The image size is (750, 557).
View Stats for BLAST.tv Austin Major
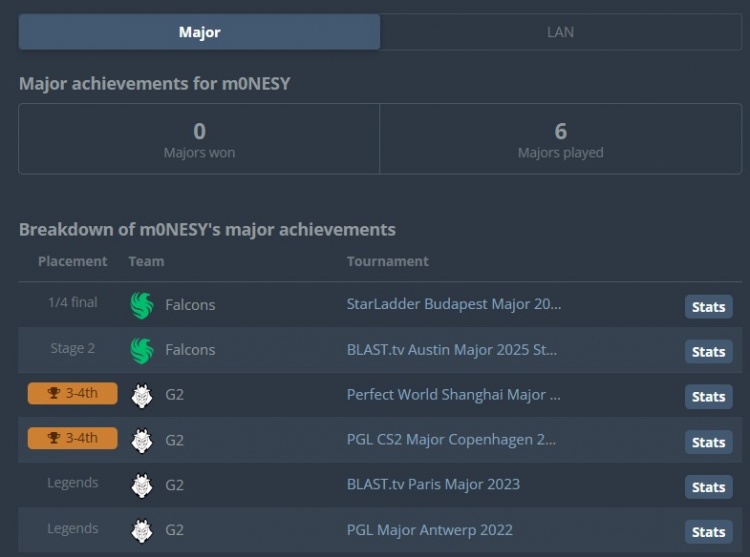[708, 351]
